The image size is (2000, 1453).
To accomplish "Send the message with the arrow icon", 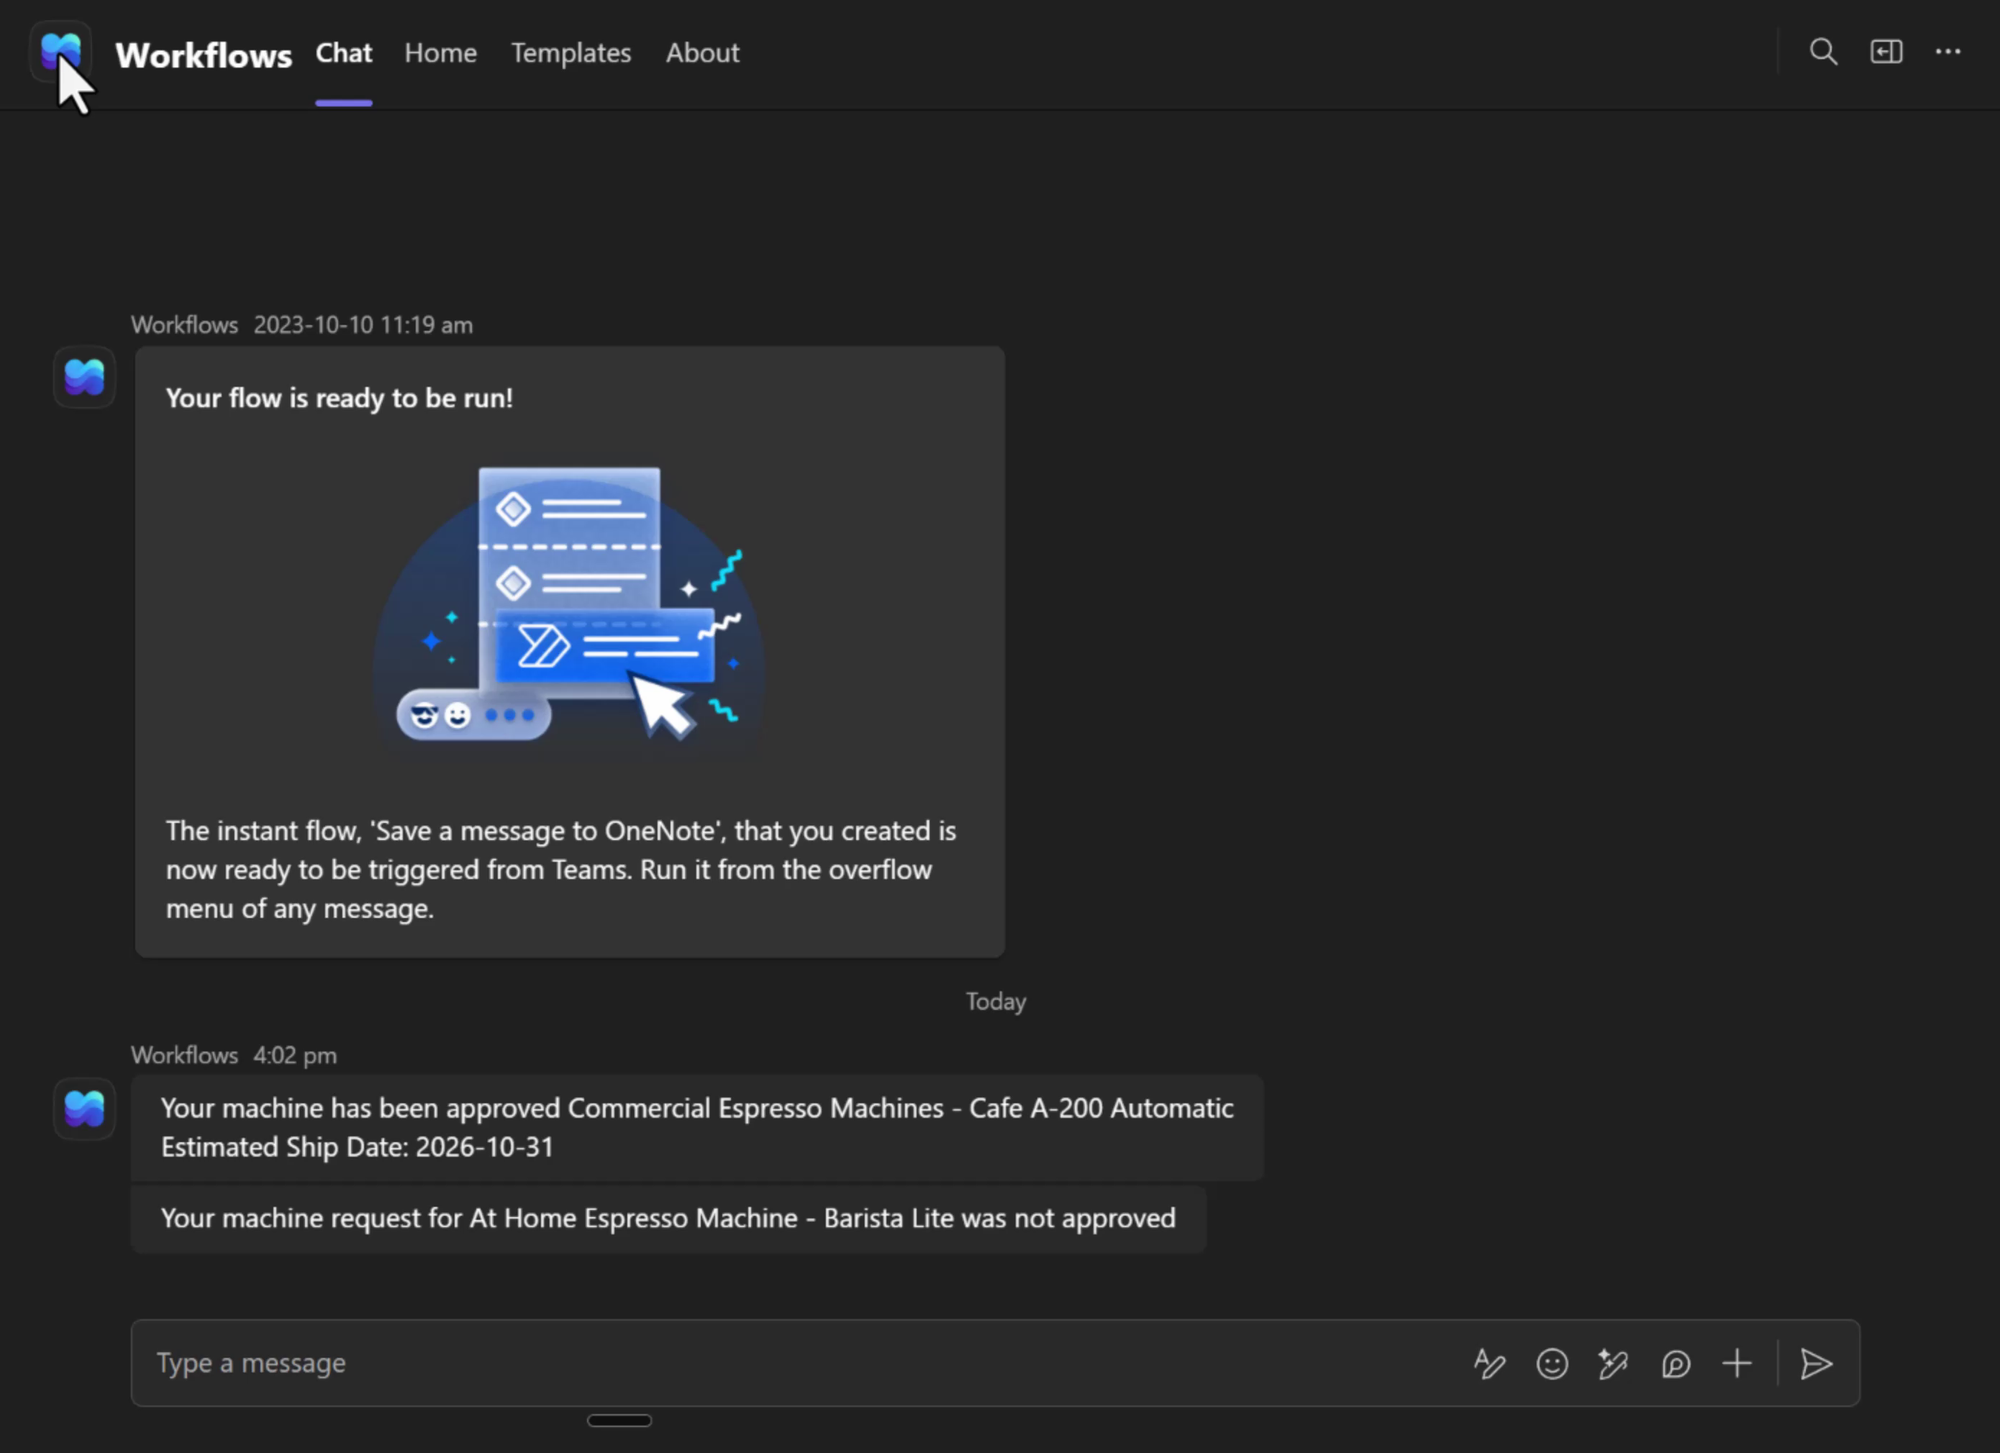I will pyautogui.click(x=1816, y=1364).
